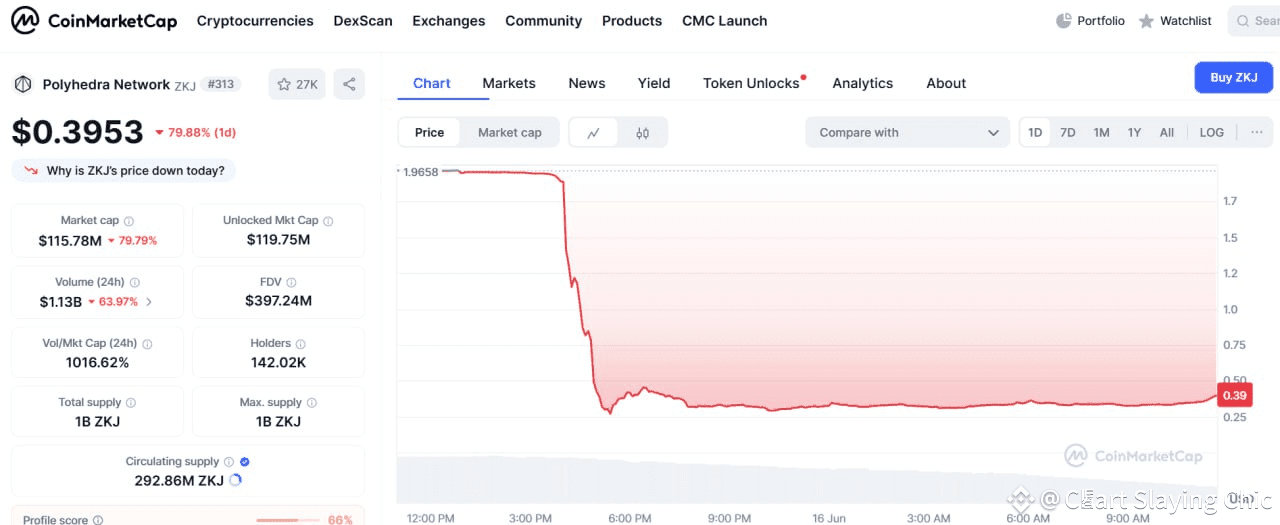The height and width of the screenshot is (525, 1280).
Task: Select 1Y time range
Action: coord(1134,132)
